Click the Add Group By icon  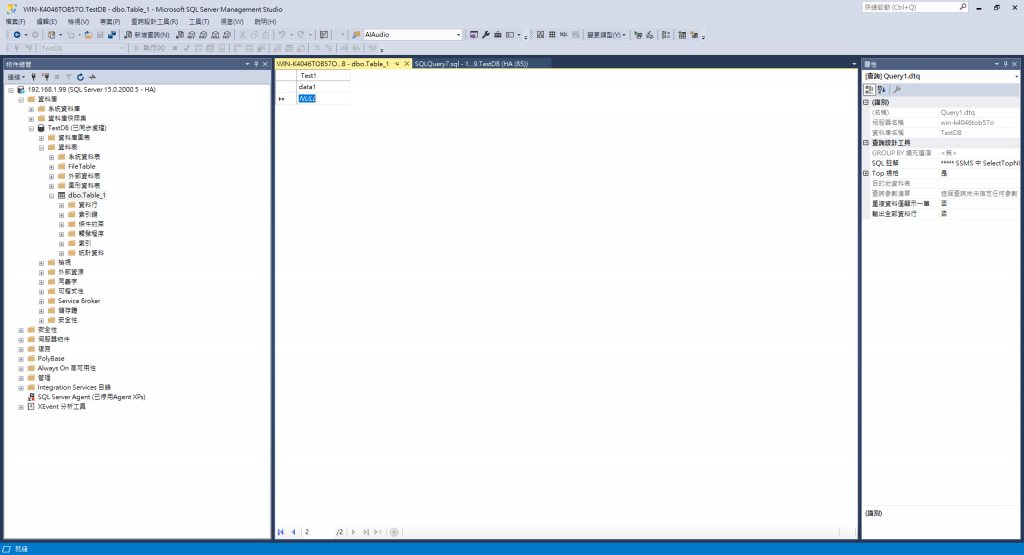(666, 35)
